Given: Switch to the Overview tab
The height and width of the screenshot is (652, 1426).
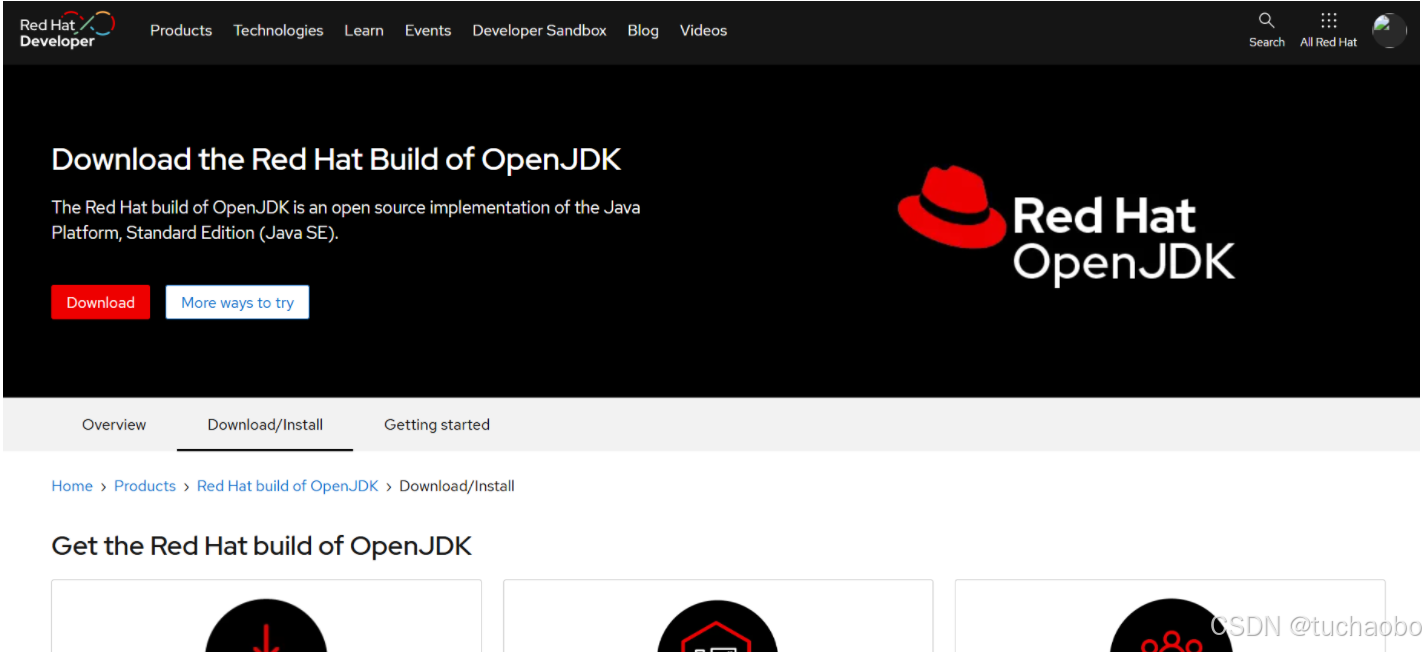Looking at the screenshot, I should coord(114,425).
